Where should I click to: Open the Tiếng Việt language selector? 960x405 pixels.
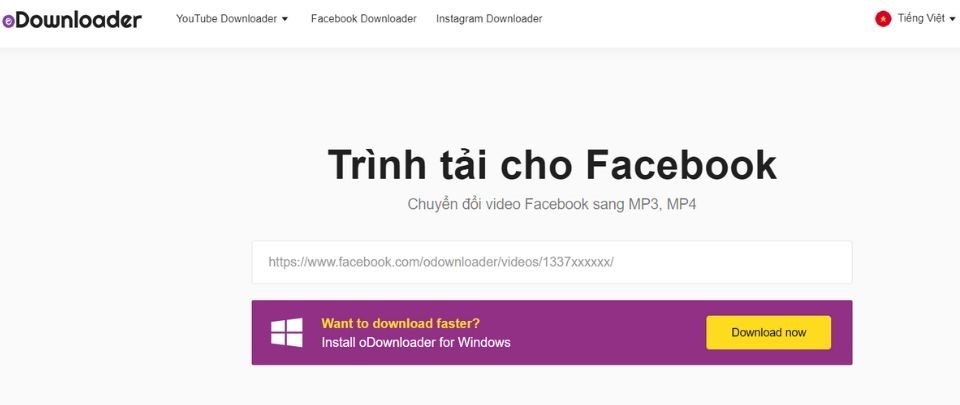[x=926, y=18]
